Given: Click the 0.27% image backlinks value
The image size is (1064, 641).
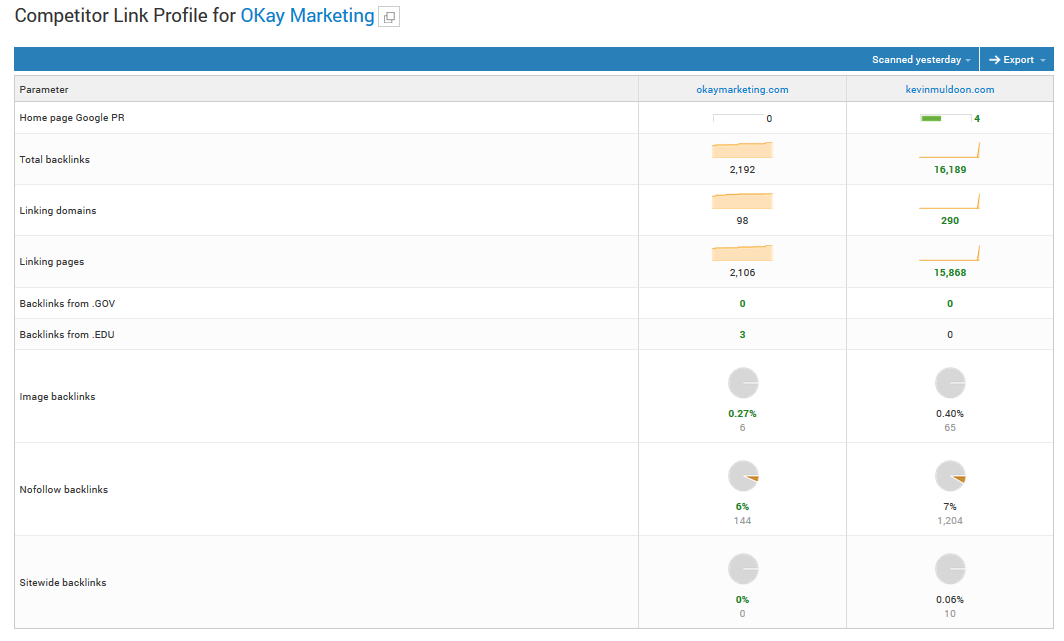Looking at the screenshot, I should 742,414.
